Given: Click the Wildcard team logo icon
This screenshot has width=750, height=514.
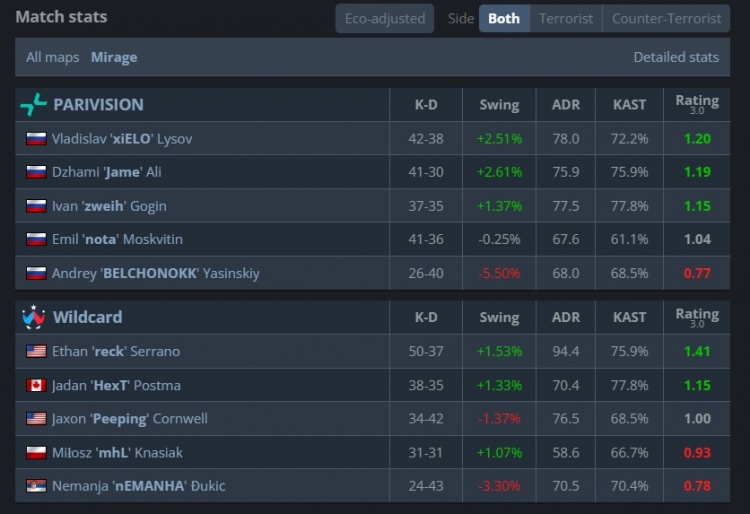Looking at the screenshot, I should click(33, 317).
